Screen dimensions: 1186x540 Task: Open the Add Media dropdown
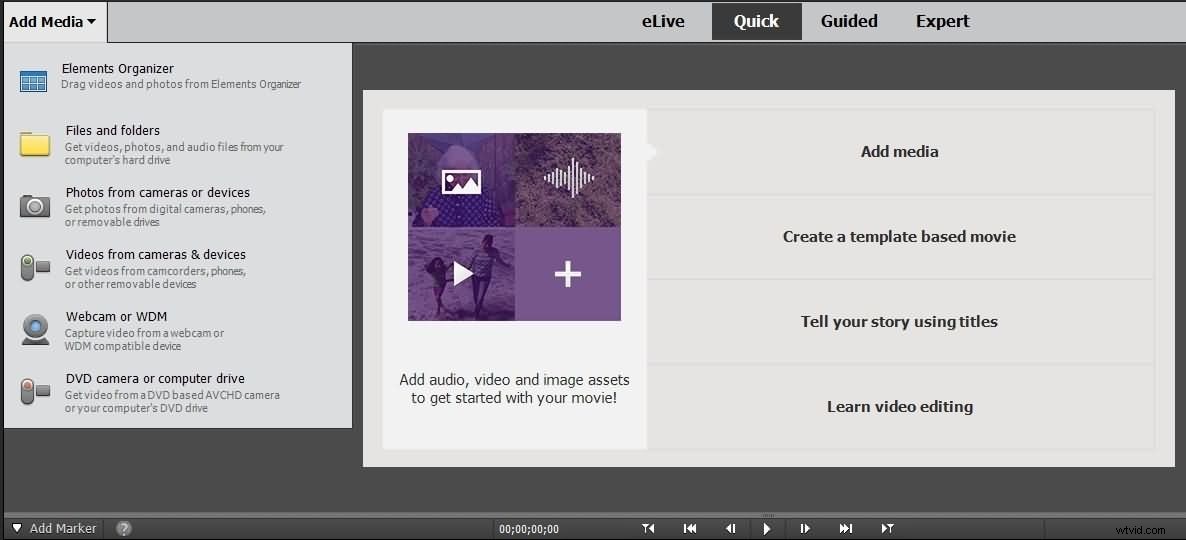[54, 22]
